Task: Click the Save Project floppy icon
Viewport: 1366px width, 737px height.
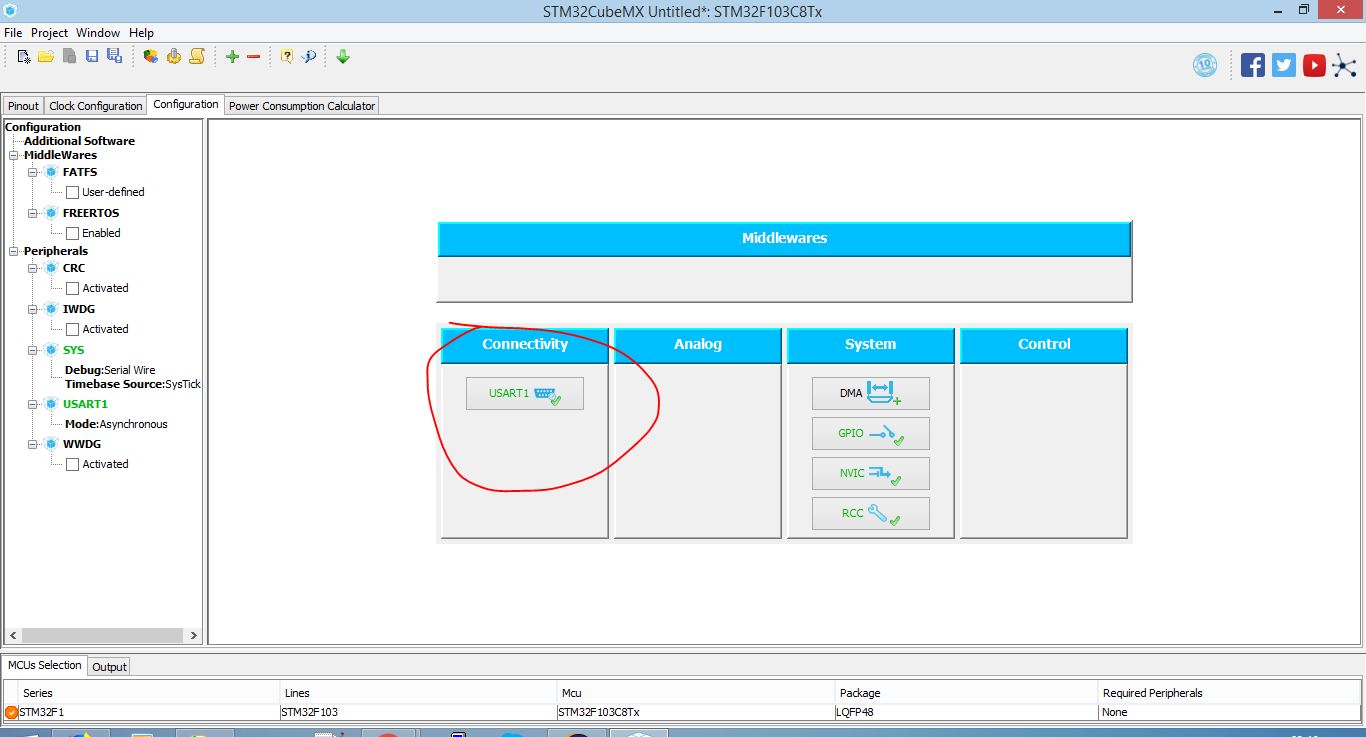Action: (92, 57)
